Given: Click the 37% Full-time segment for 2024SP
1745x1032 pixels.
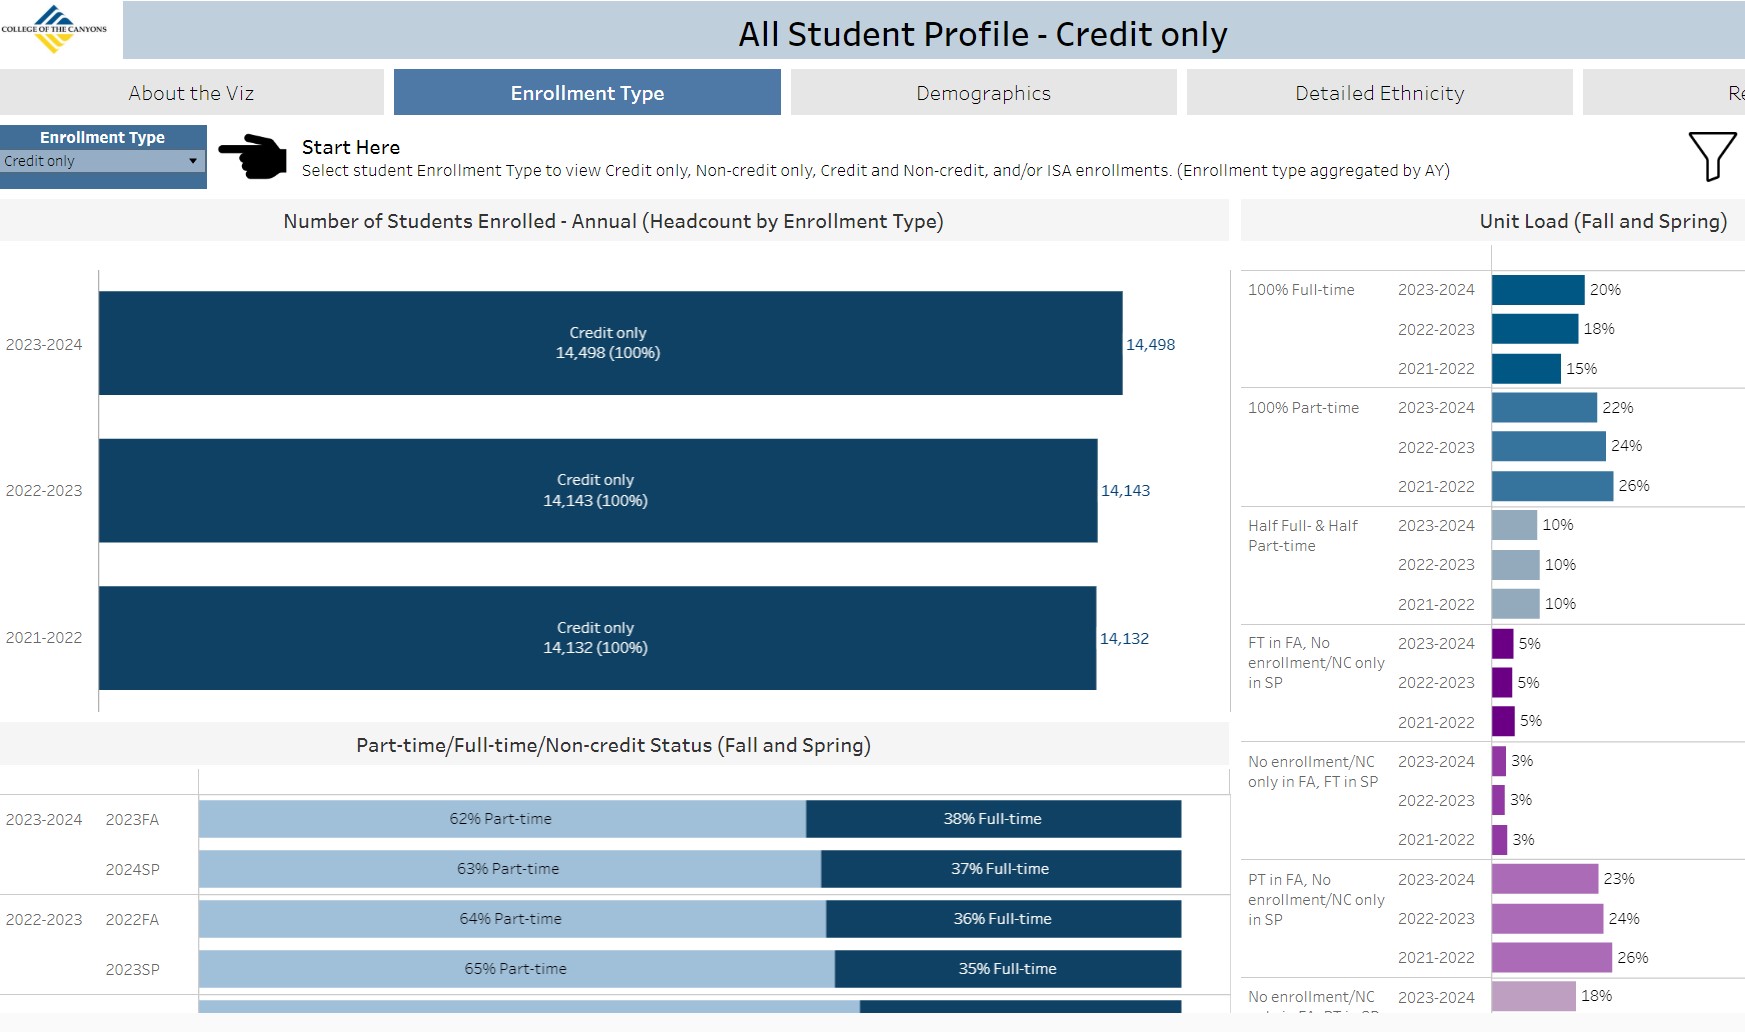Looking at the screenshot, I should (1001, 869).
